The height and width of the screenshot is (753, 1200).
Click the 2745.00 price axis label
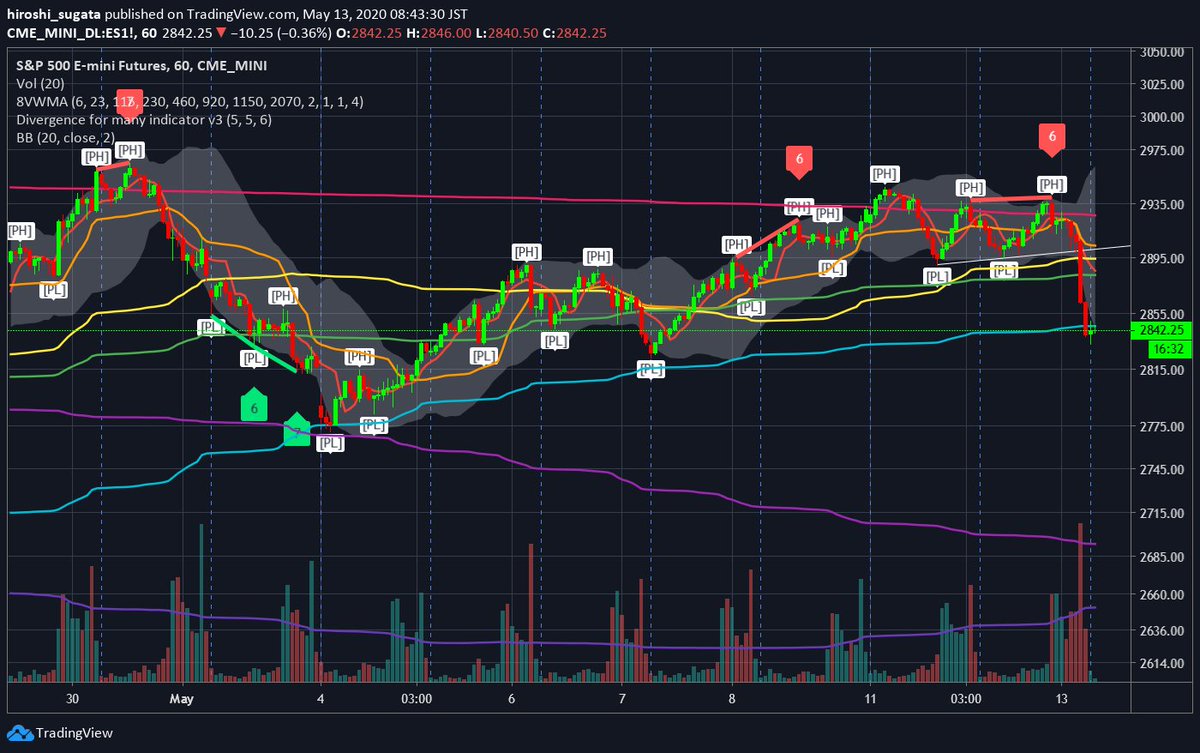pyautogui.click(x=1161, y=470)
